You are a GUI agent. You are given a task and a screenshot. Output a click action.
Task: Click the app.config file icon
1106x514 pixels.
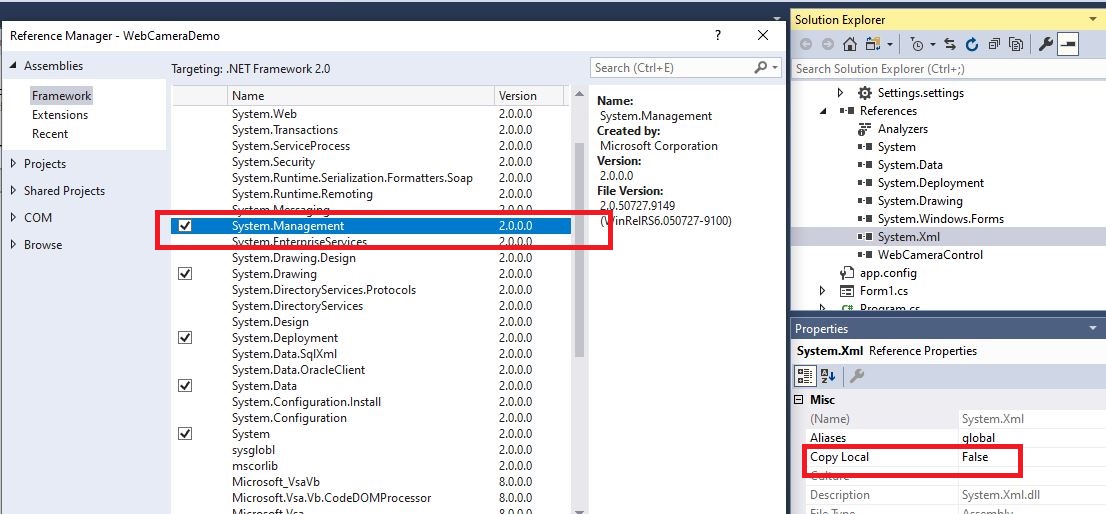(x=846, y=273)
